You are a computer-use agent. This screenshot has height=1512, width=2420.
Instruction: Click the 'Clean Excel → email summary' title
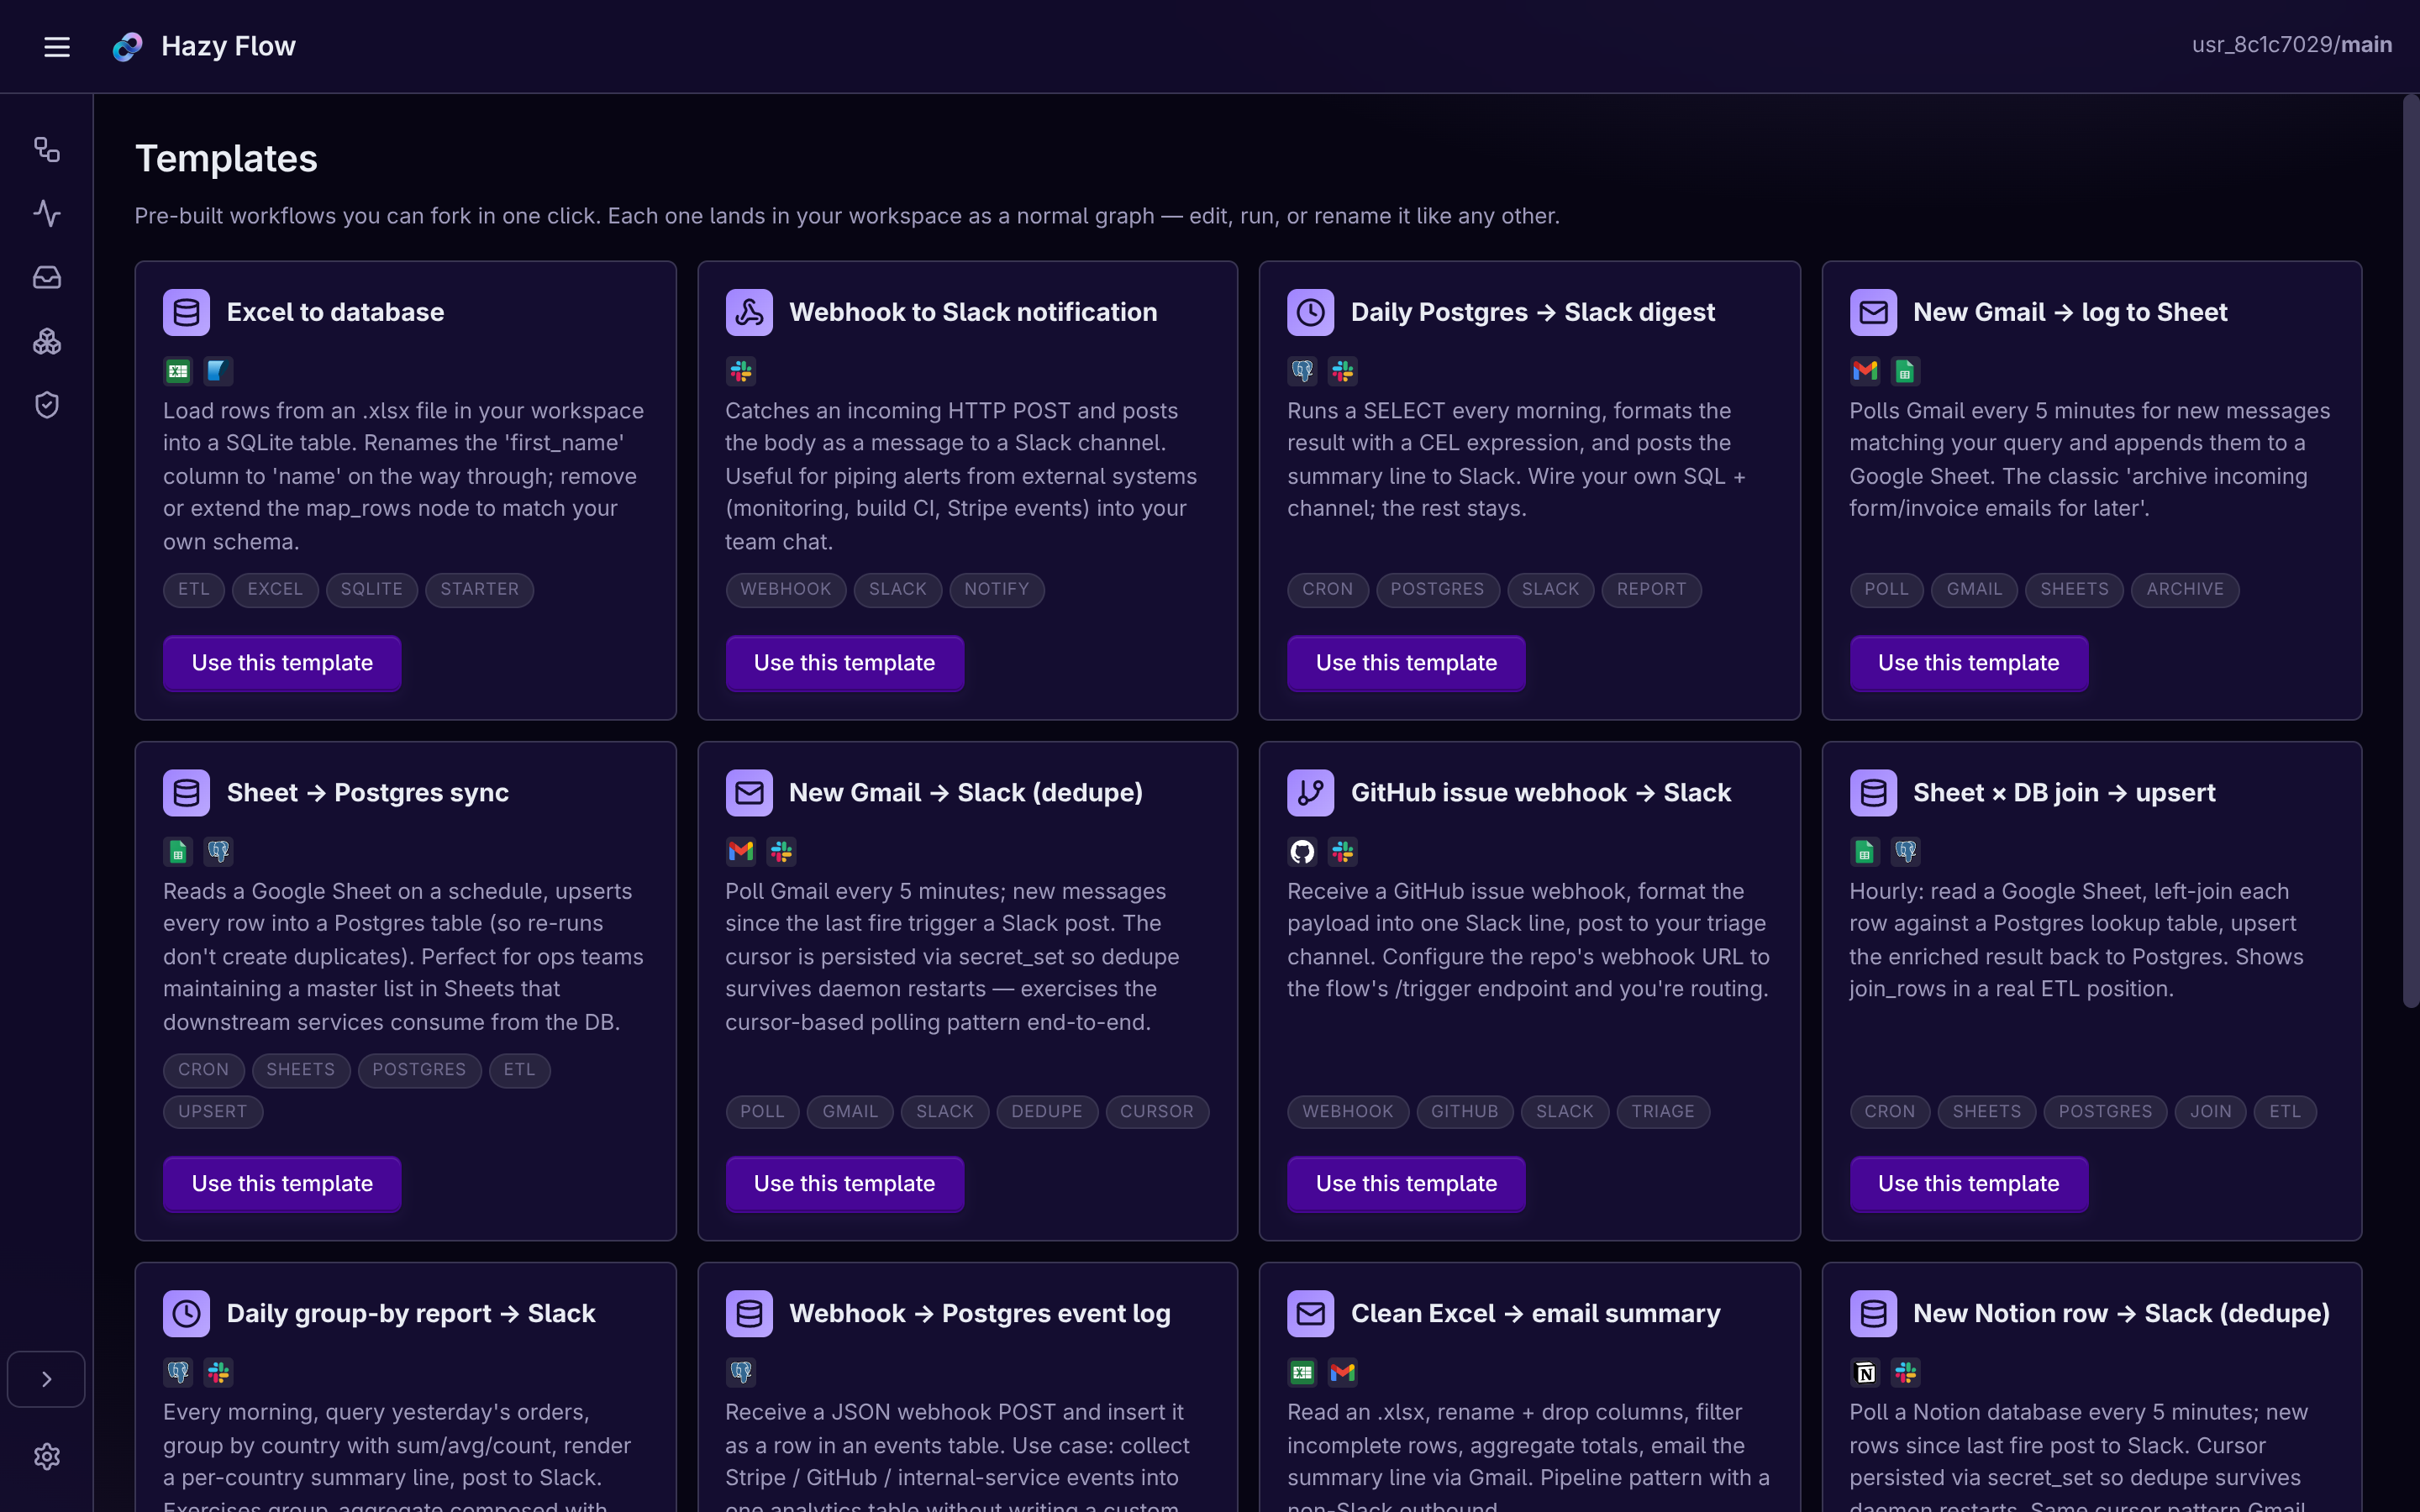(x=1535, y=1314)
